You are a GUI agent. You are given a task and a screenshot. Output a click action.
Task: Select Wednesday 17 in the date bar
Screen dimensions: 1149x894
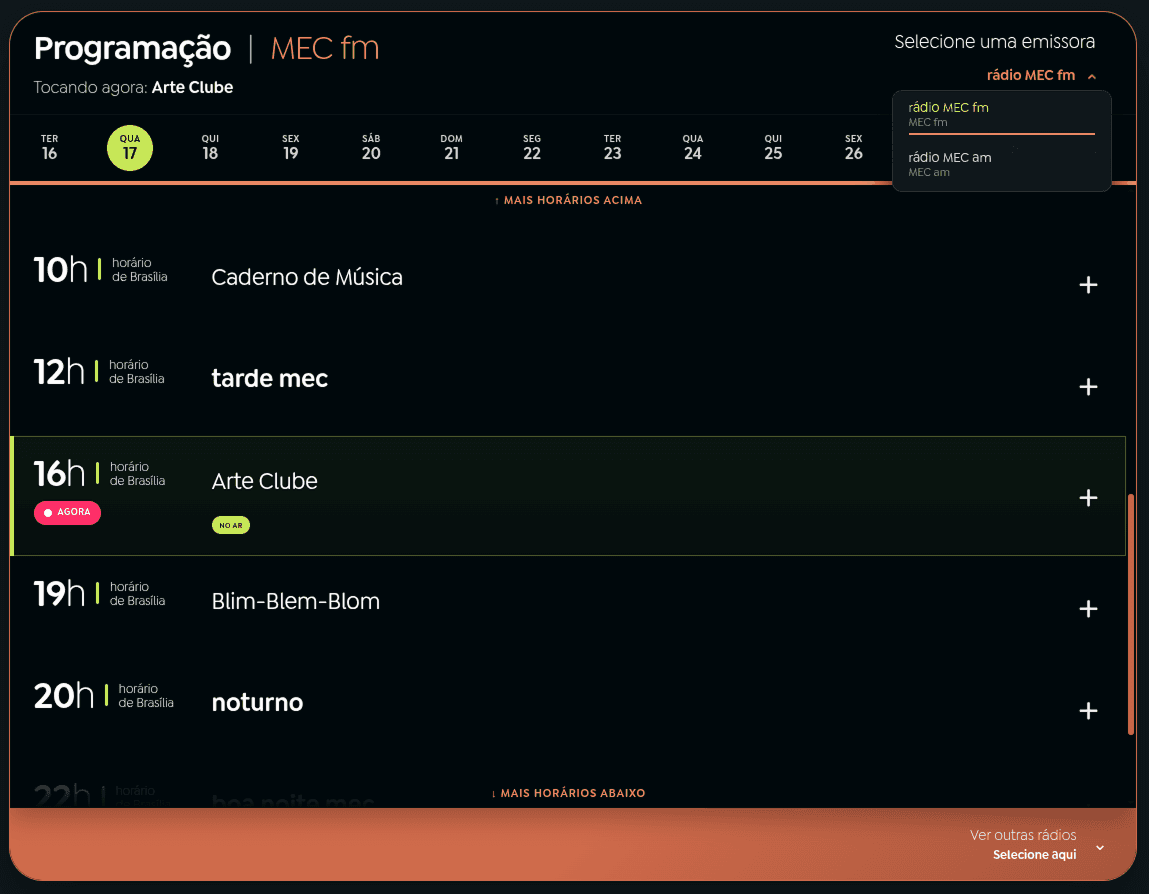coord(130,148)
